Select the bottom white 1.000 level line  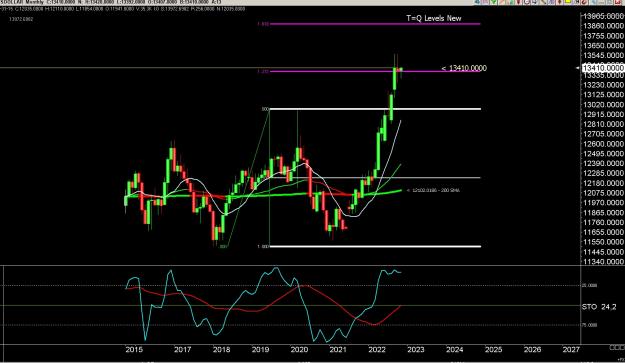[375, 246]
